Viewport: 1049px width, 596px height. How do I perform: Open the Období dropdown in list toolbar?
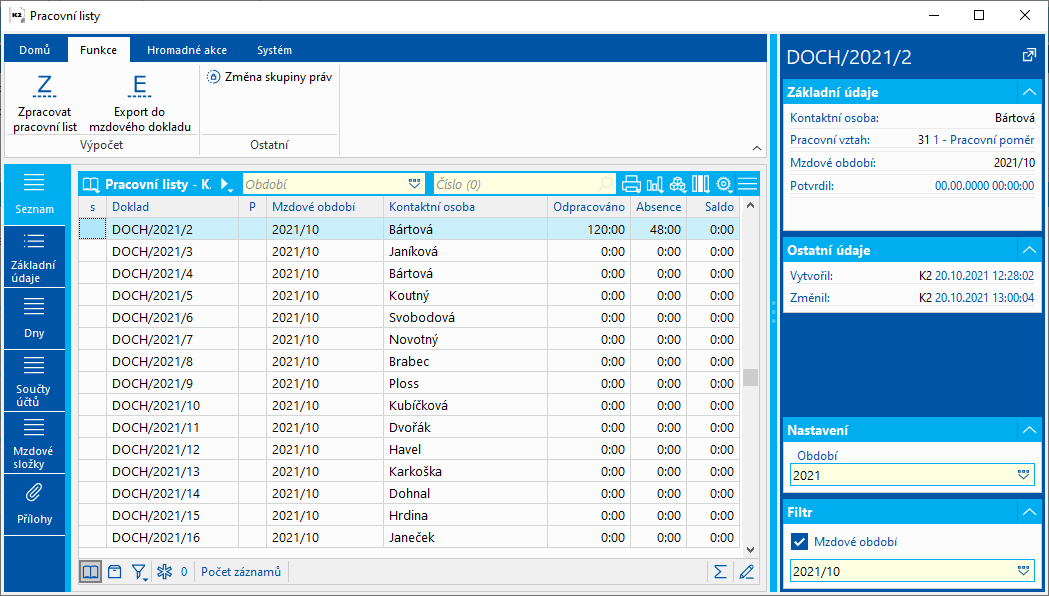point(415,184)
